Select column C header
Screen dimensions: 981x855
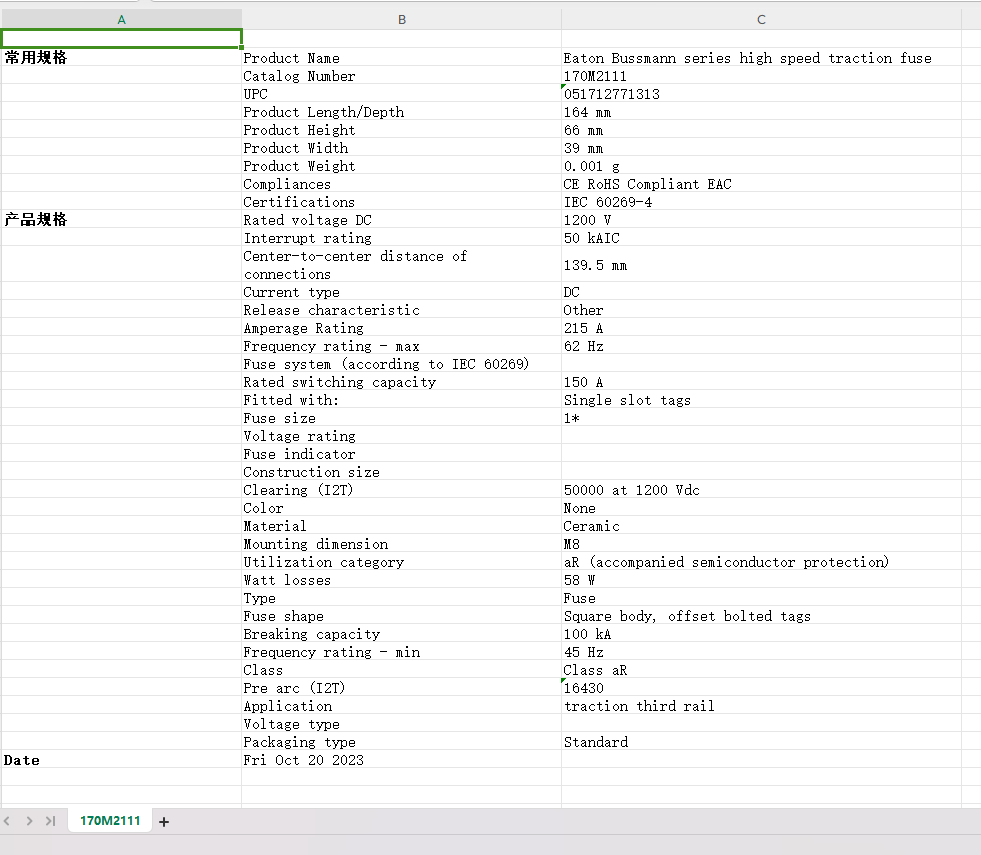pos(761,19)
